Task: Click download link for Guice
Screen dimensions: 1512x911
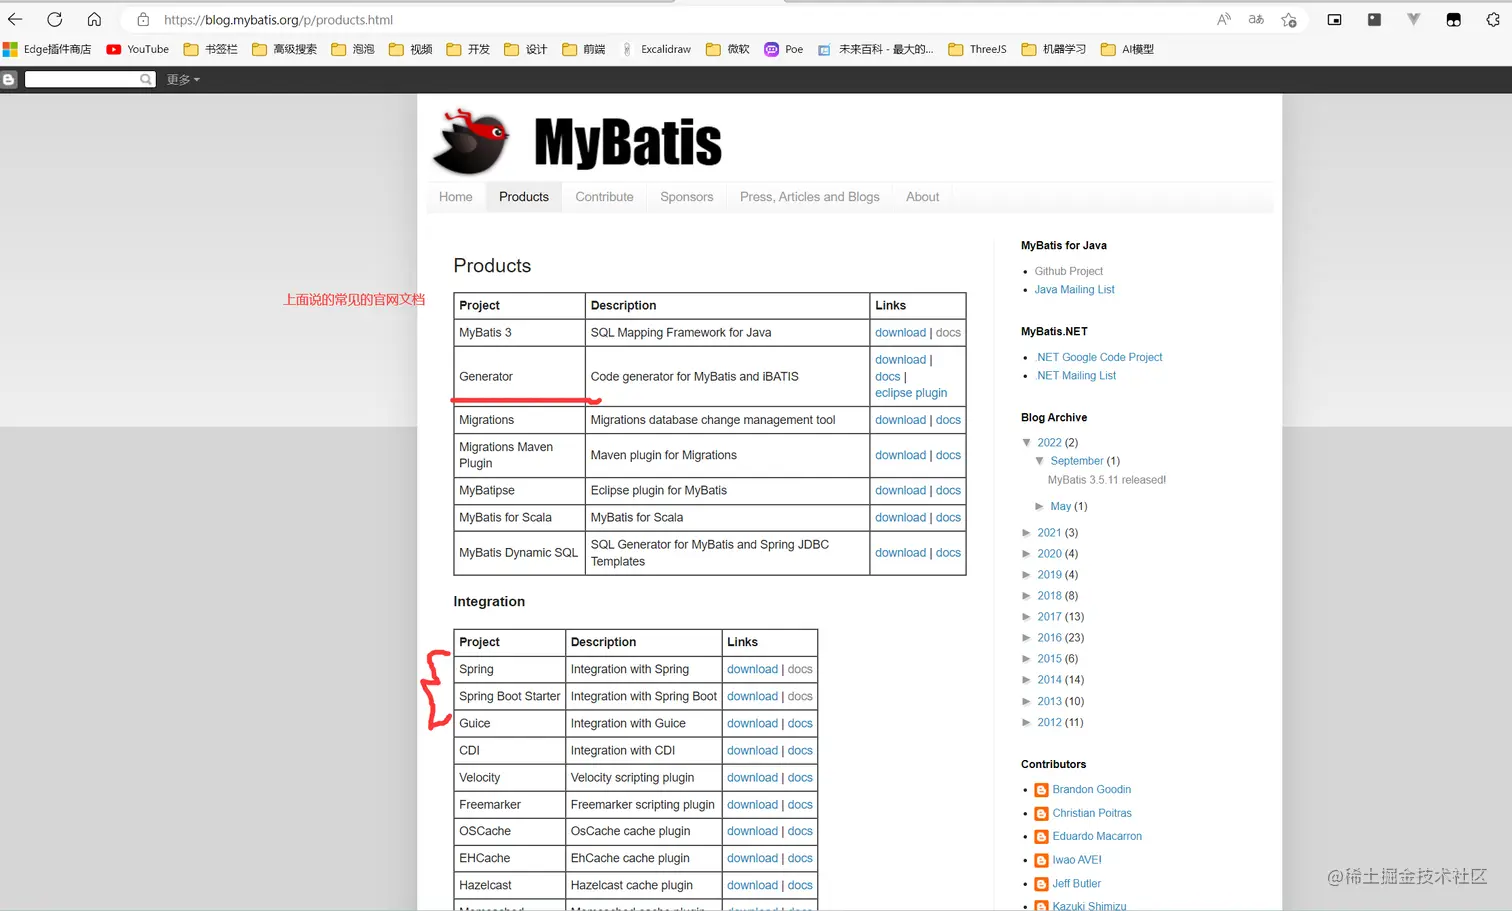Action: click(752, 723)
